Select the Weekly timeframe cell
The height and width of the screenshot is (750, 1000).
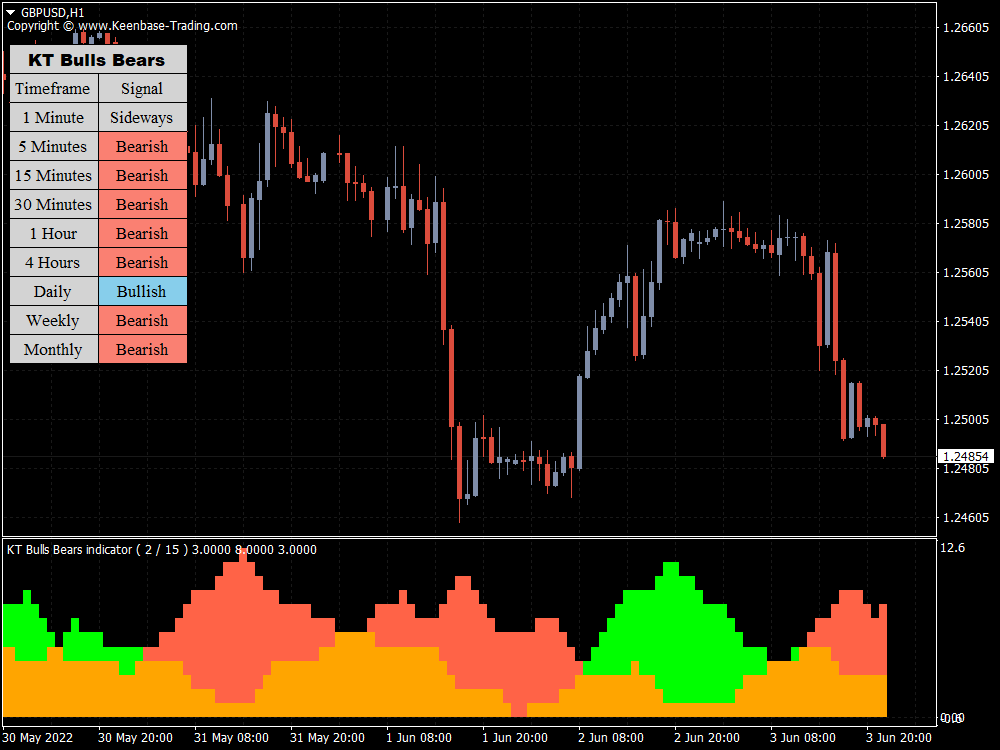point(54,320)
